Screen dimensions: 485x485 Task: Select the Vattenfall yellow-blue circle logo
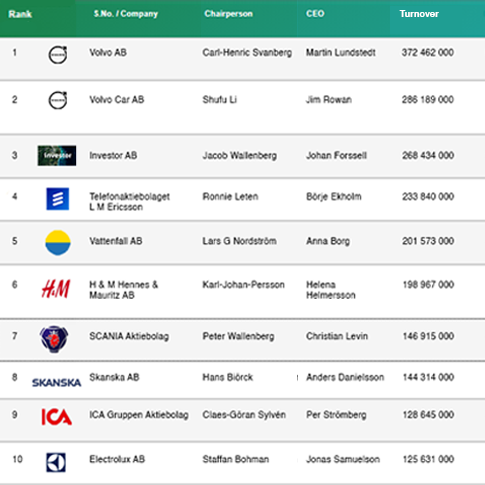pyautogui.click(x=58, y=243)
